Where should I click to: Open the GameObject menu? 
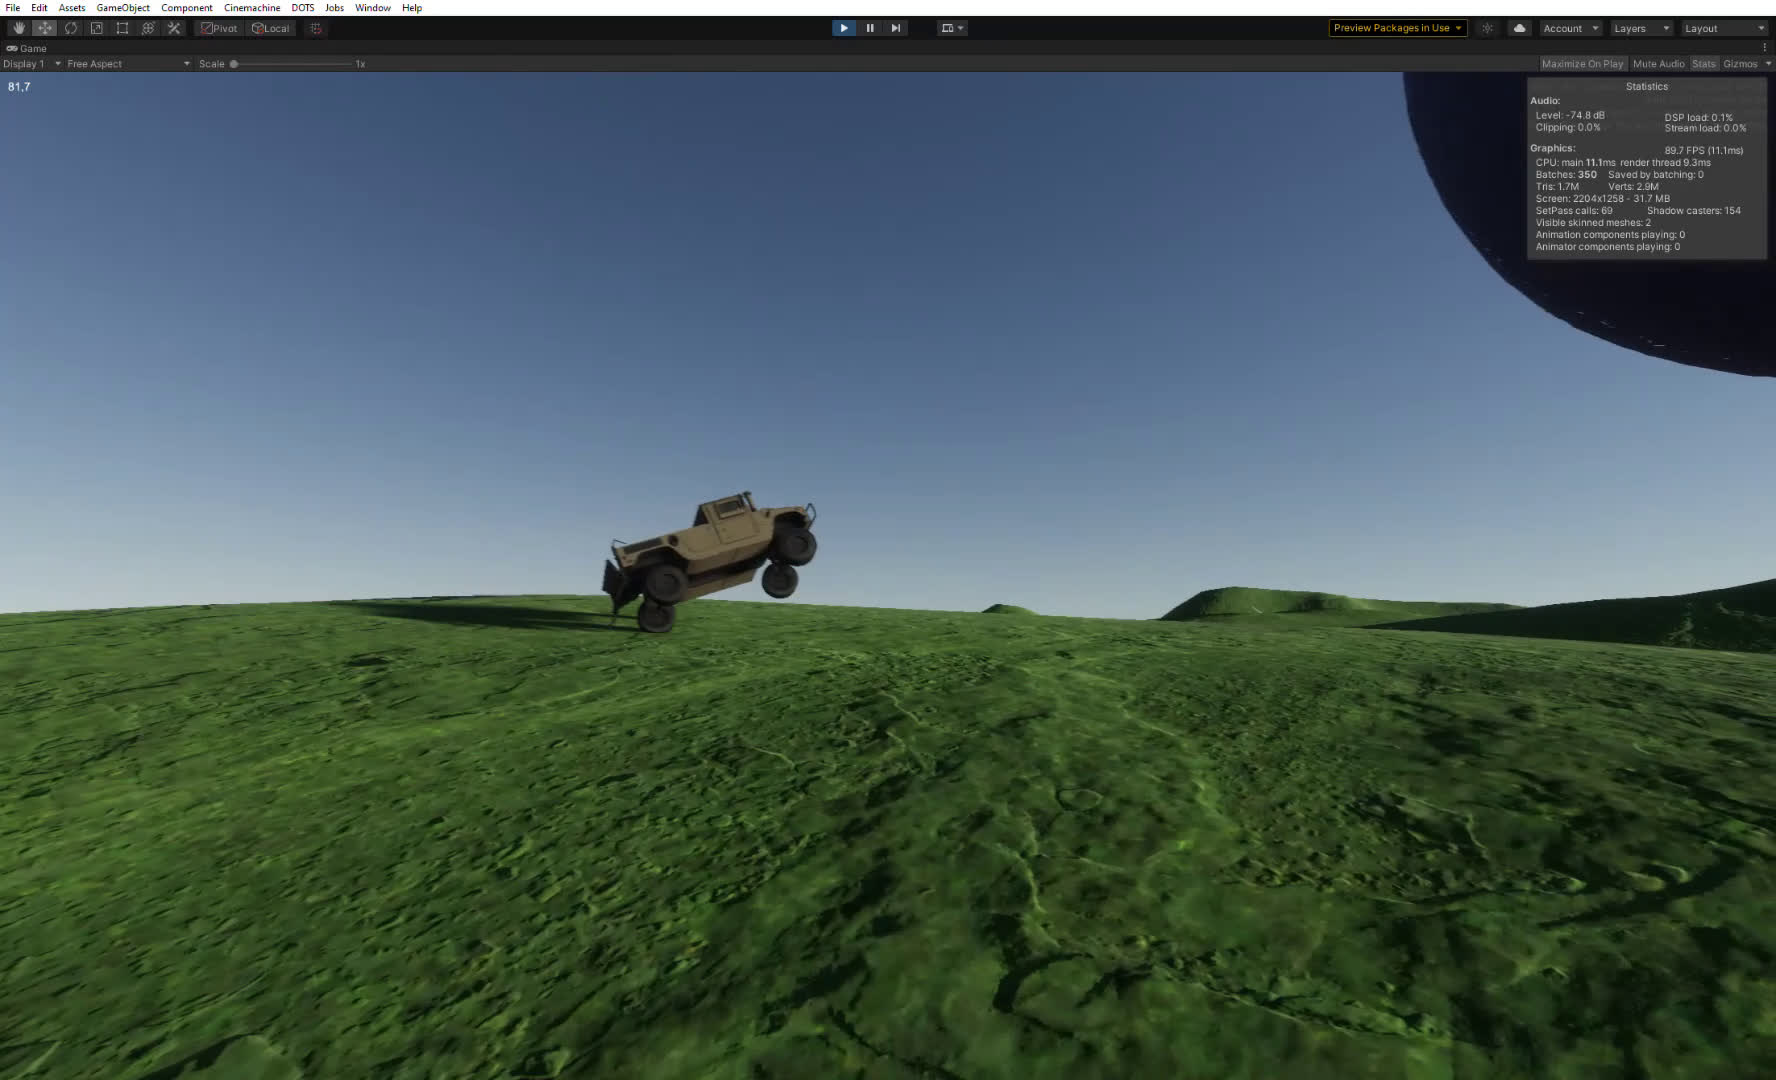(x=123, y=8)
